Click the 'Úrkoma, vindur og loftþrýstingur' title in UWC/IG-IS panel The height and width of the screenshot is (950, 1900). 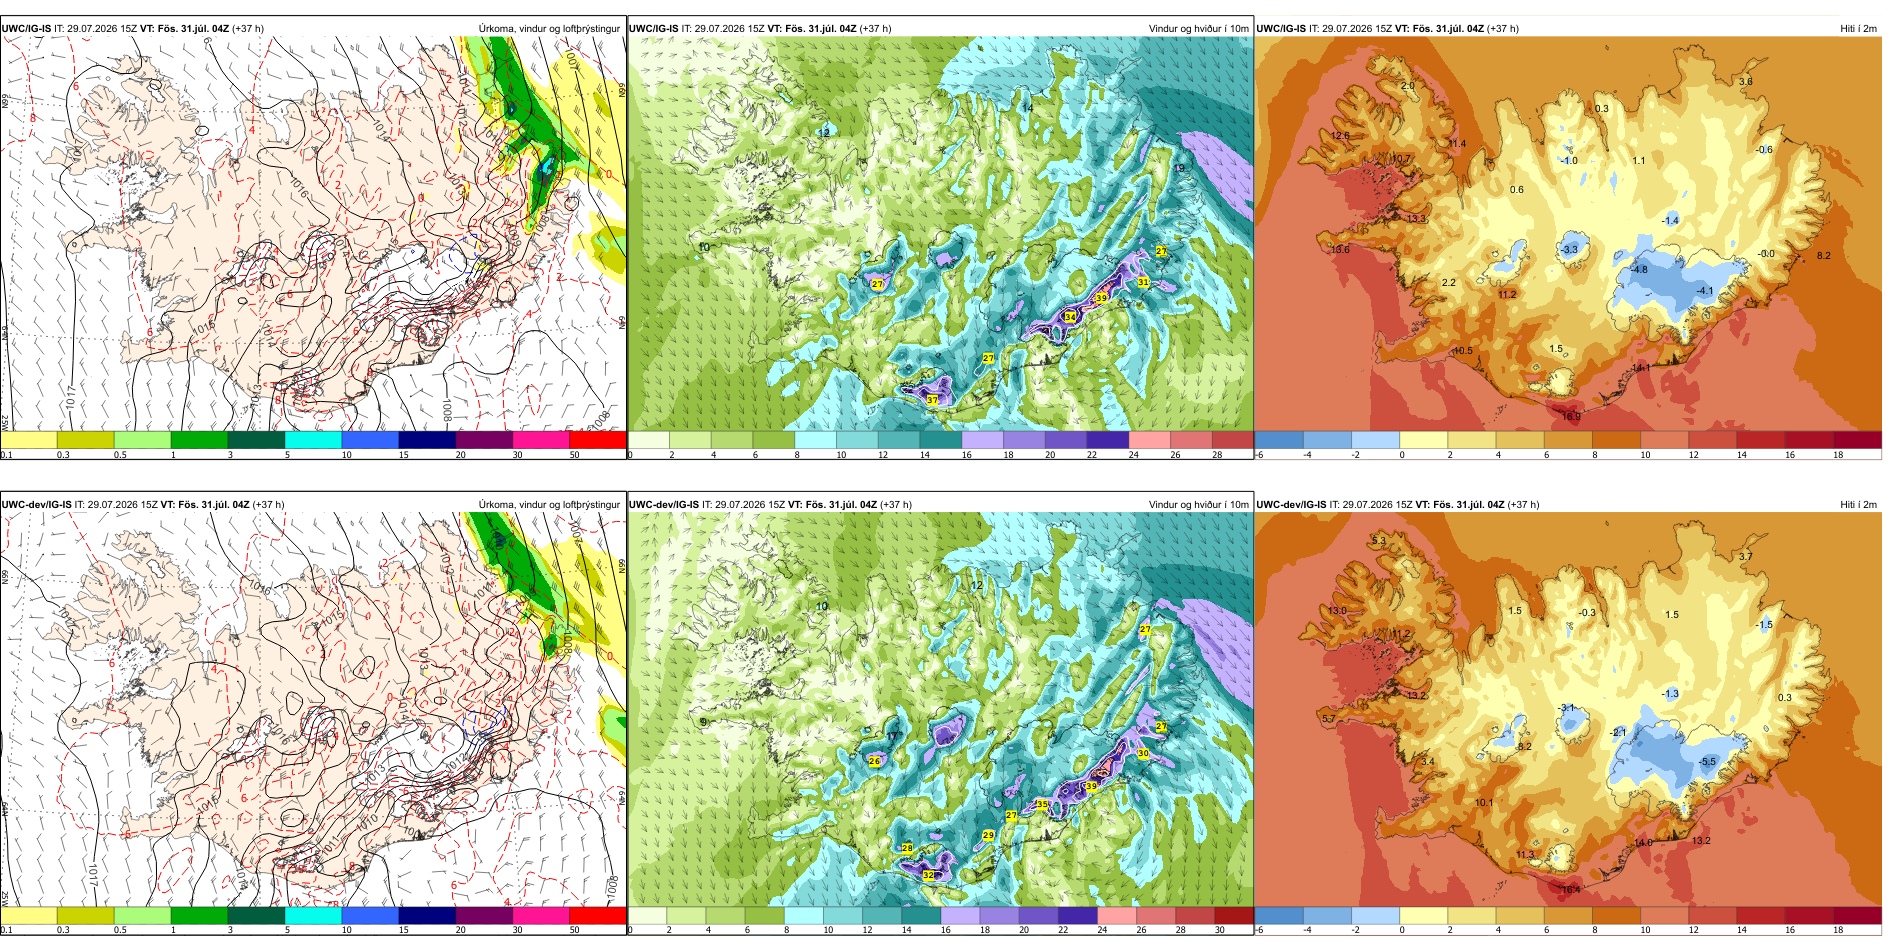pos(549,29)
